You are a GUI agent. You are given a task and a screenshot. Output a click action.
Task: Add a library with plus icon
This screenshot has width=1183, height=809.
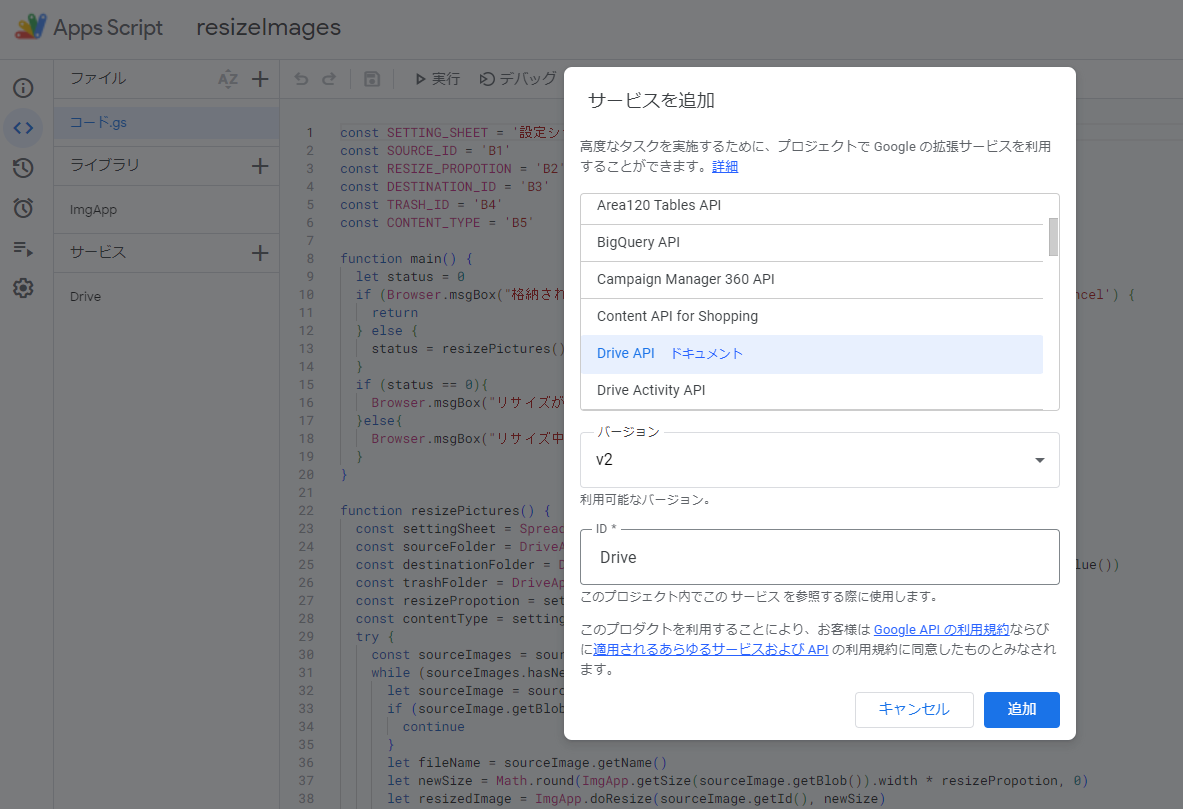pyautogui.click(x=260, y=166)
